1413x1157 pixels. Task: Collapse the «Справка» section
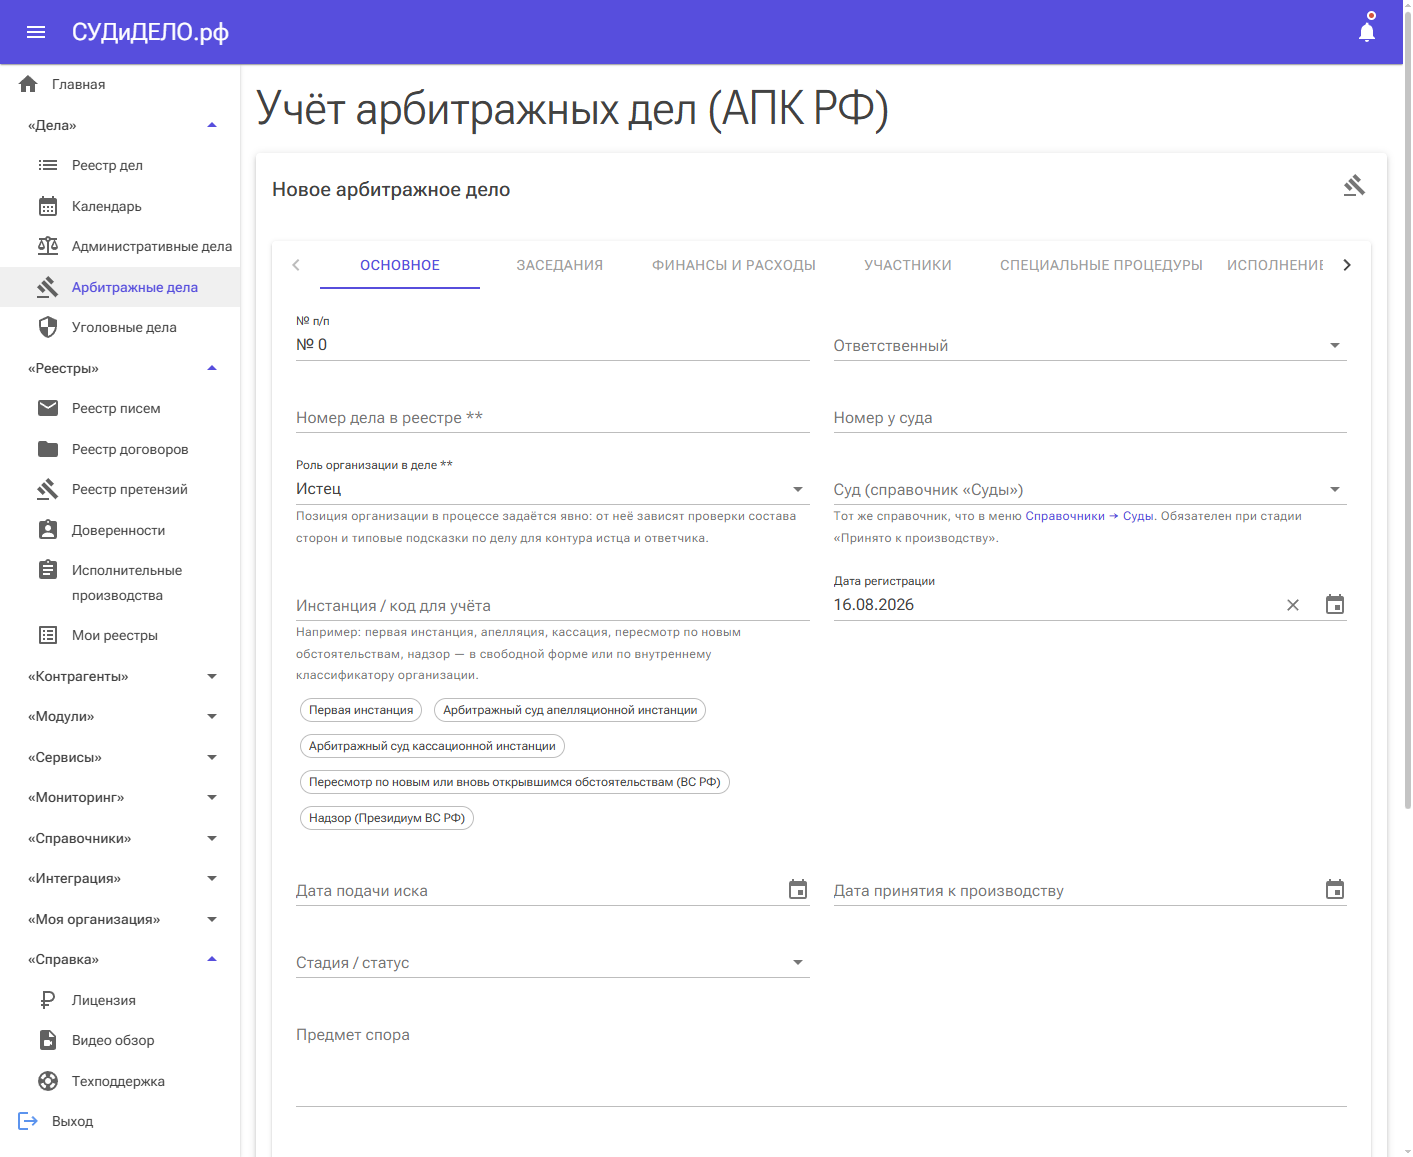tap(212, 959)
